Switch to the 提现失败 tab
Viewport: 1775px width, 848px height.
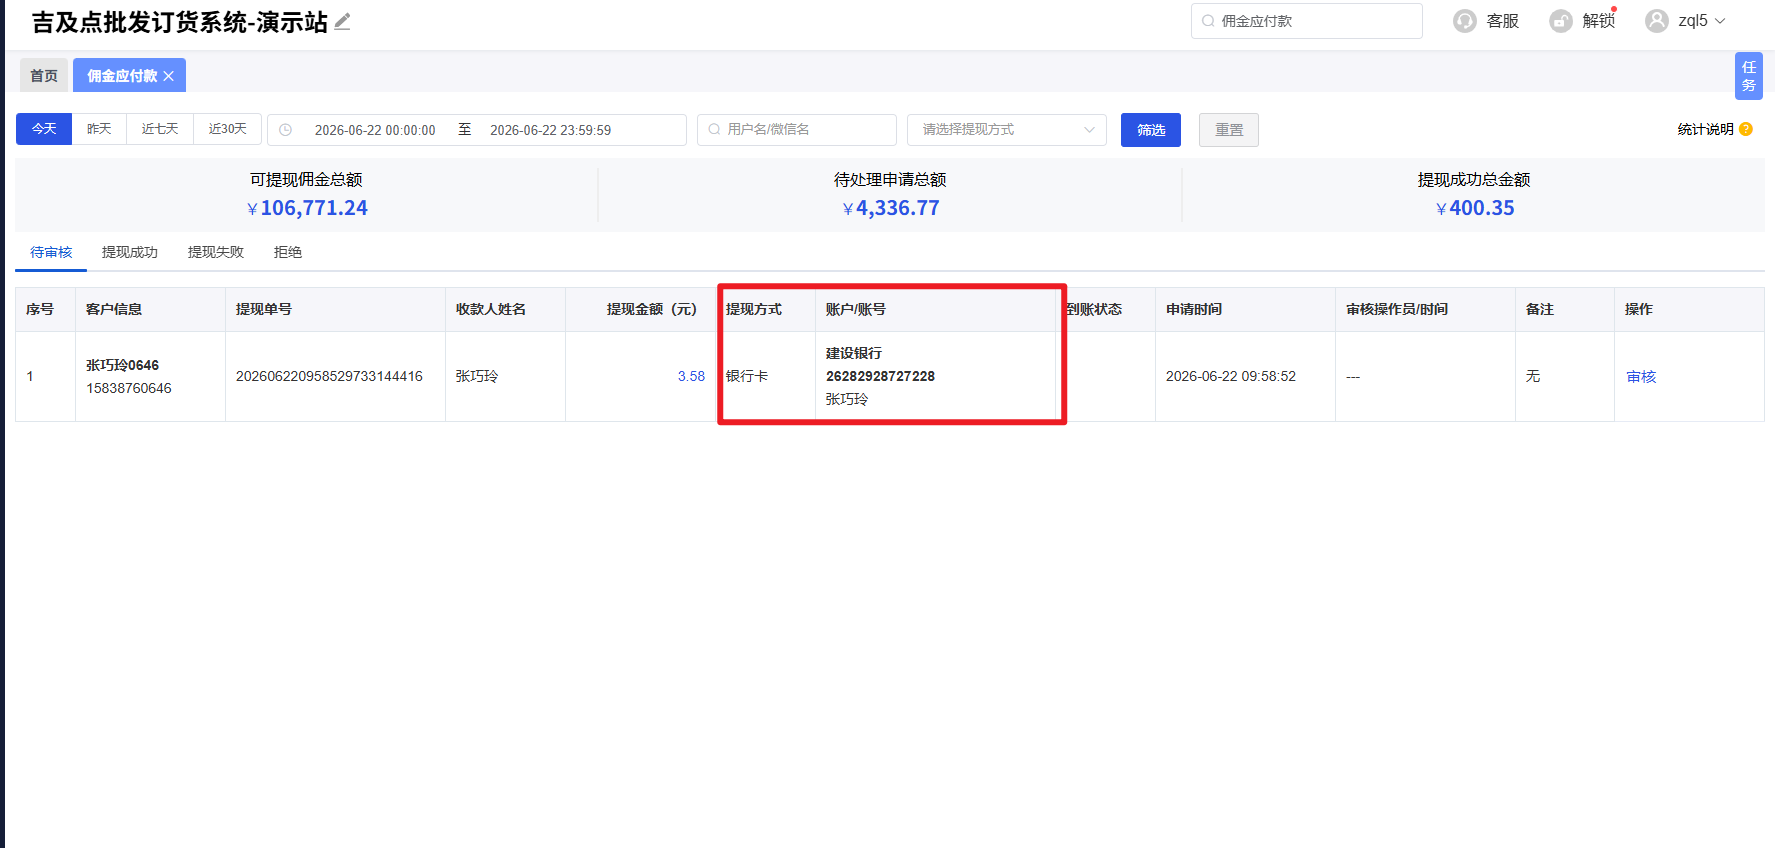tap(216, 252)
